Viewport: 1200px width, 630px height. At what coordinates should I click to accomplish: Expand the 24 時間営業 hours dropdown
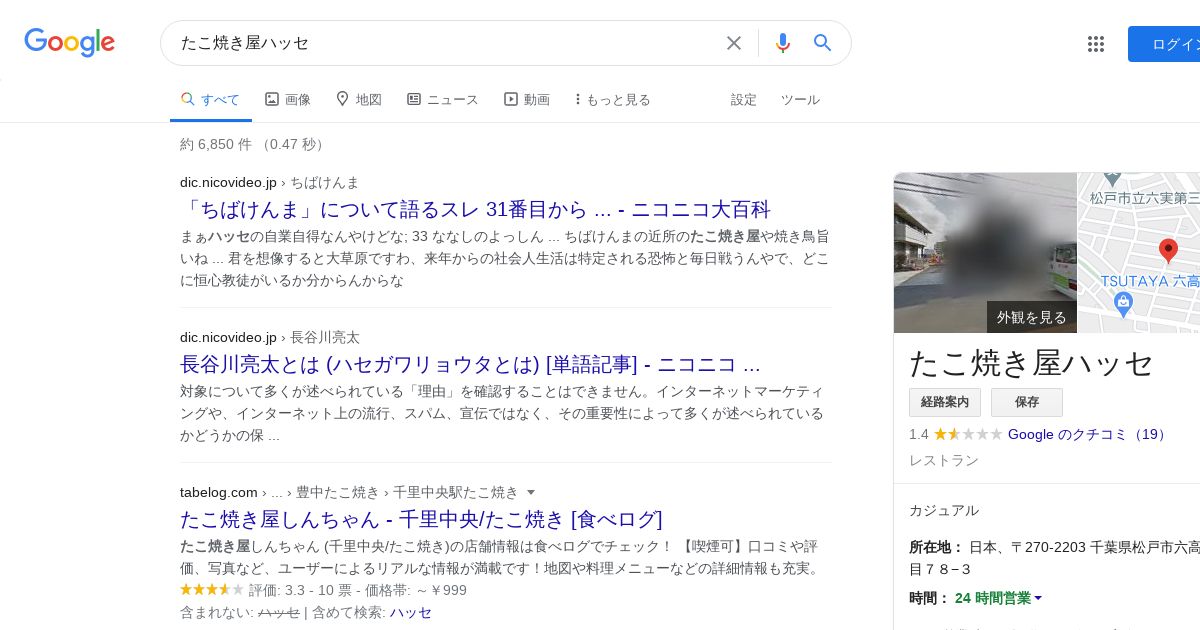(998, 598)
